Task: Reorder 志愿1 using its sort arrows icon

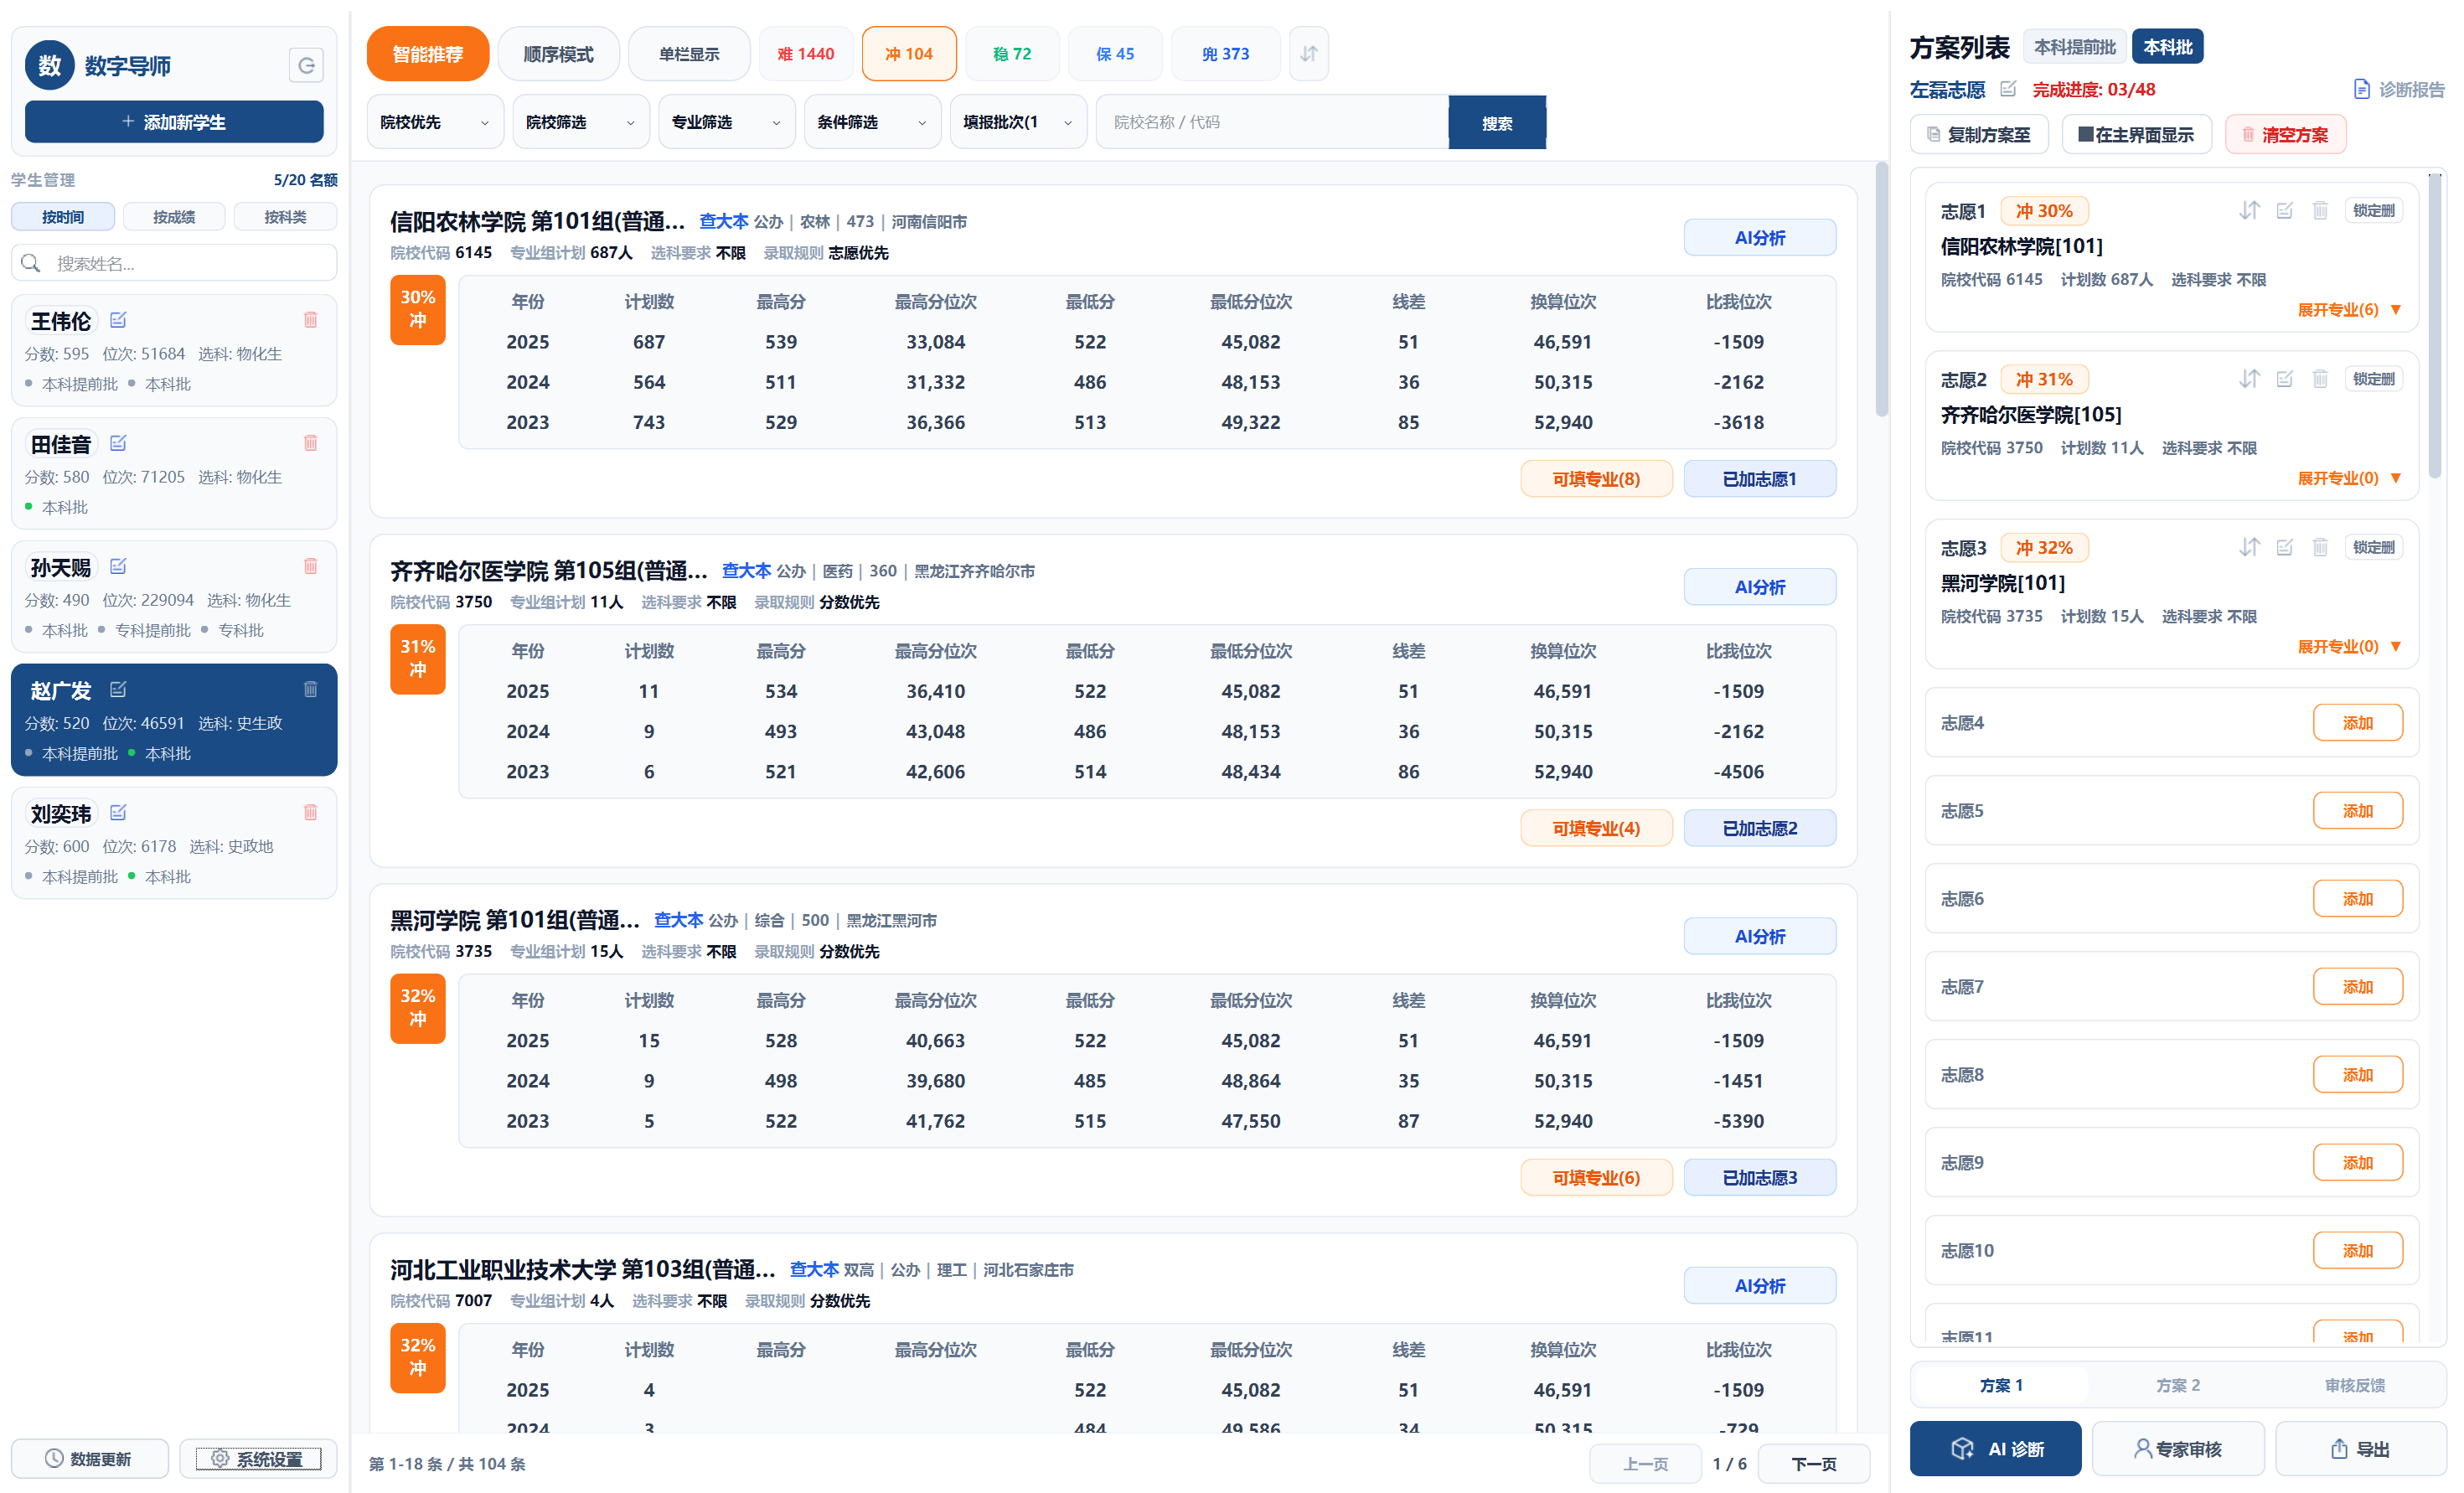Action: click(x=2249, y=211)
